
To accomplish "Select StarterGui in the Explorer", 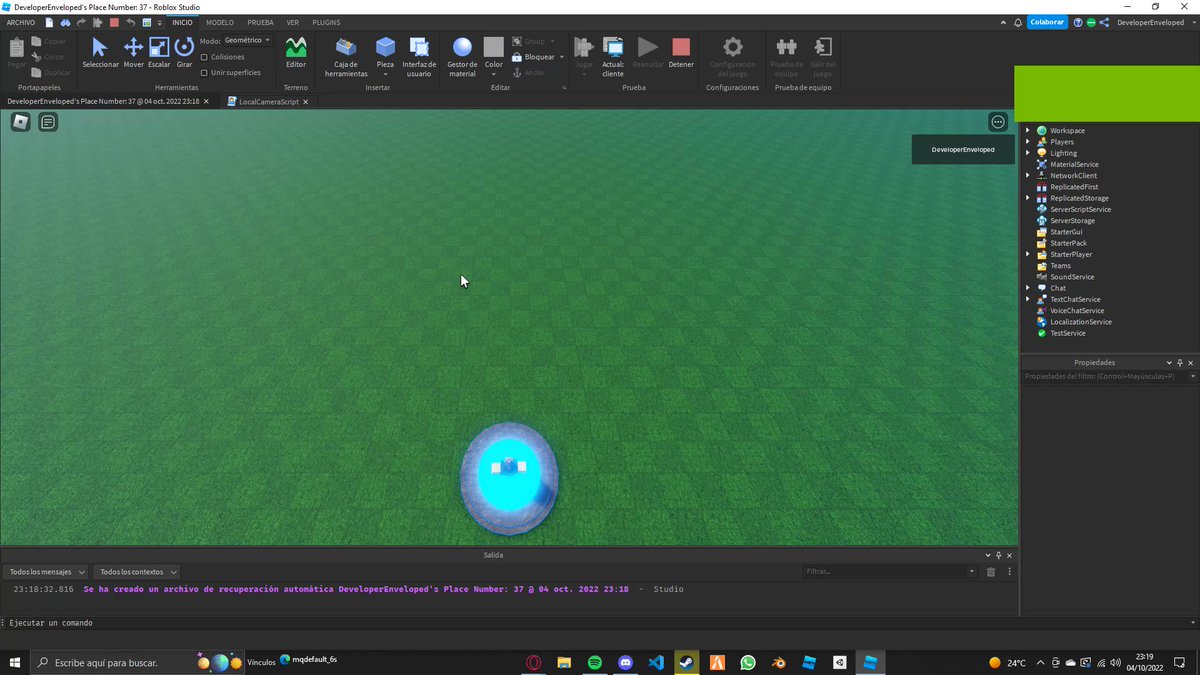I will [x=1066, y=232].
